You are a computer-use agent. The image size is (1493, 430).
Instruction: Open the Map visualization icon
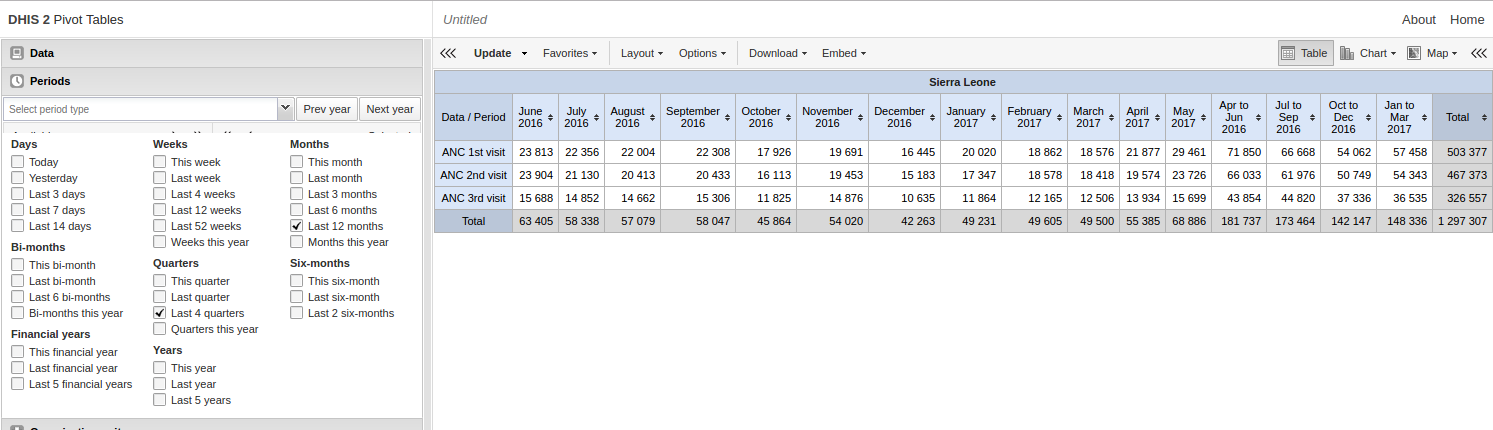[1414, 53]
